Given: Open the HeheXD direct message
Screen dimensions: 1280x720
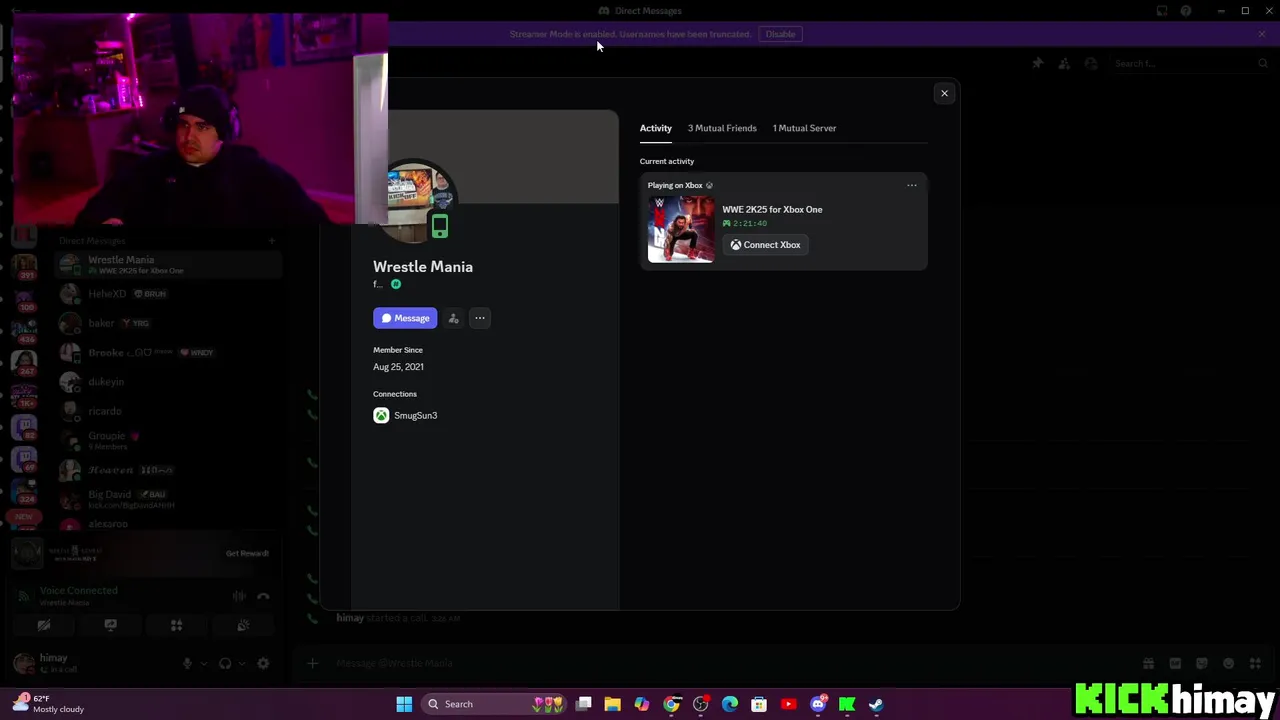Looking at the screenshot, I should (167, 294).
